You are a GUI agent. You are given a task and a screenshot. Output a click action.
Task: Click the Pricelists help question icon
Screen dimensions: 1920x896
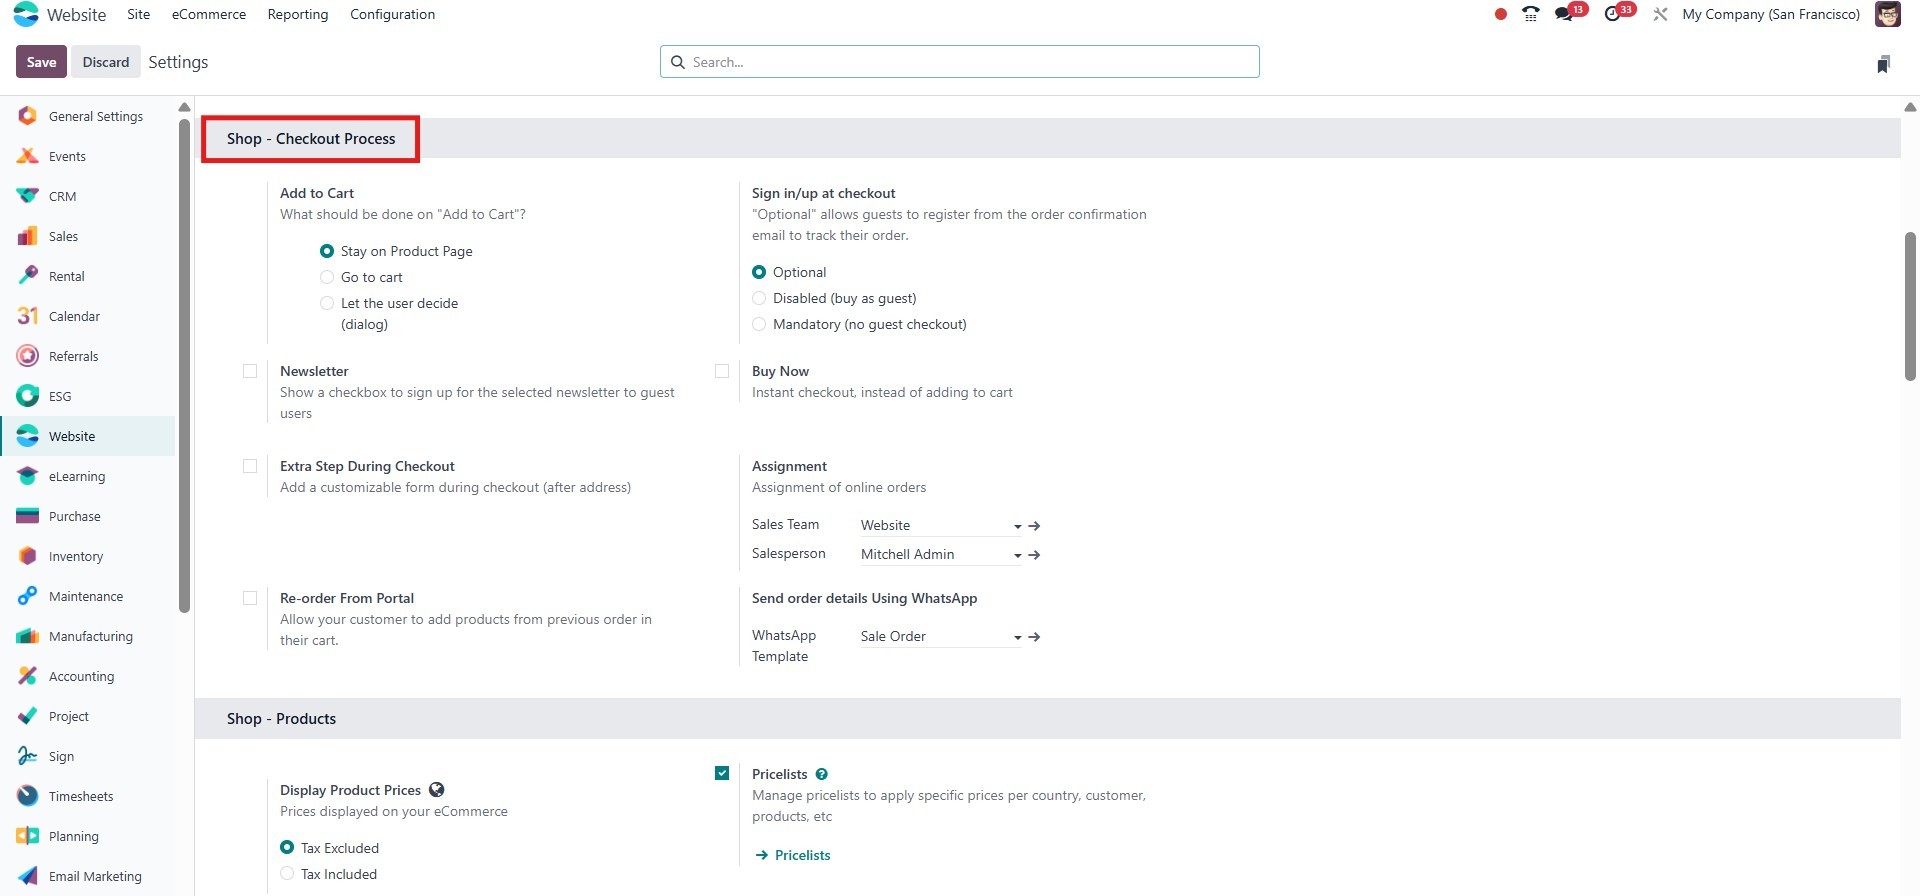click(x=822, y=774)
